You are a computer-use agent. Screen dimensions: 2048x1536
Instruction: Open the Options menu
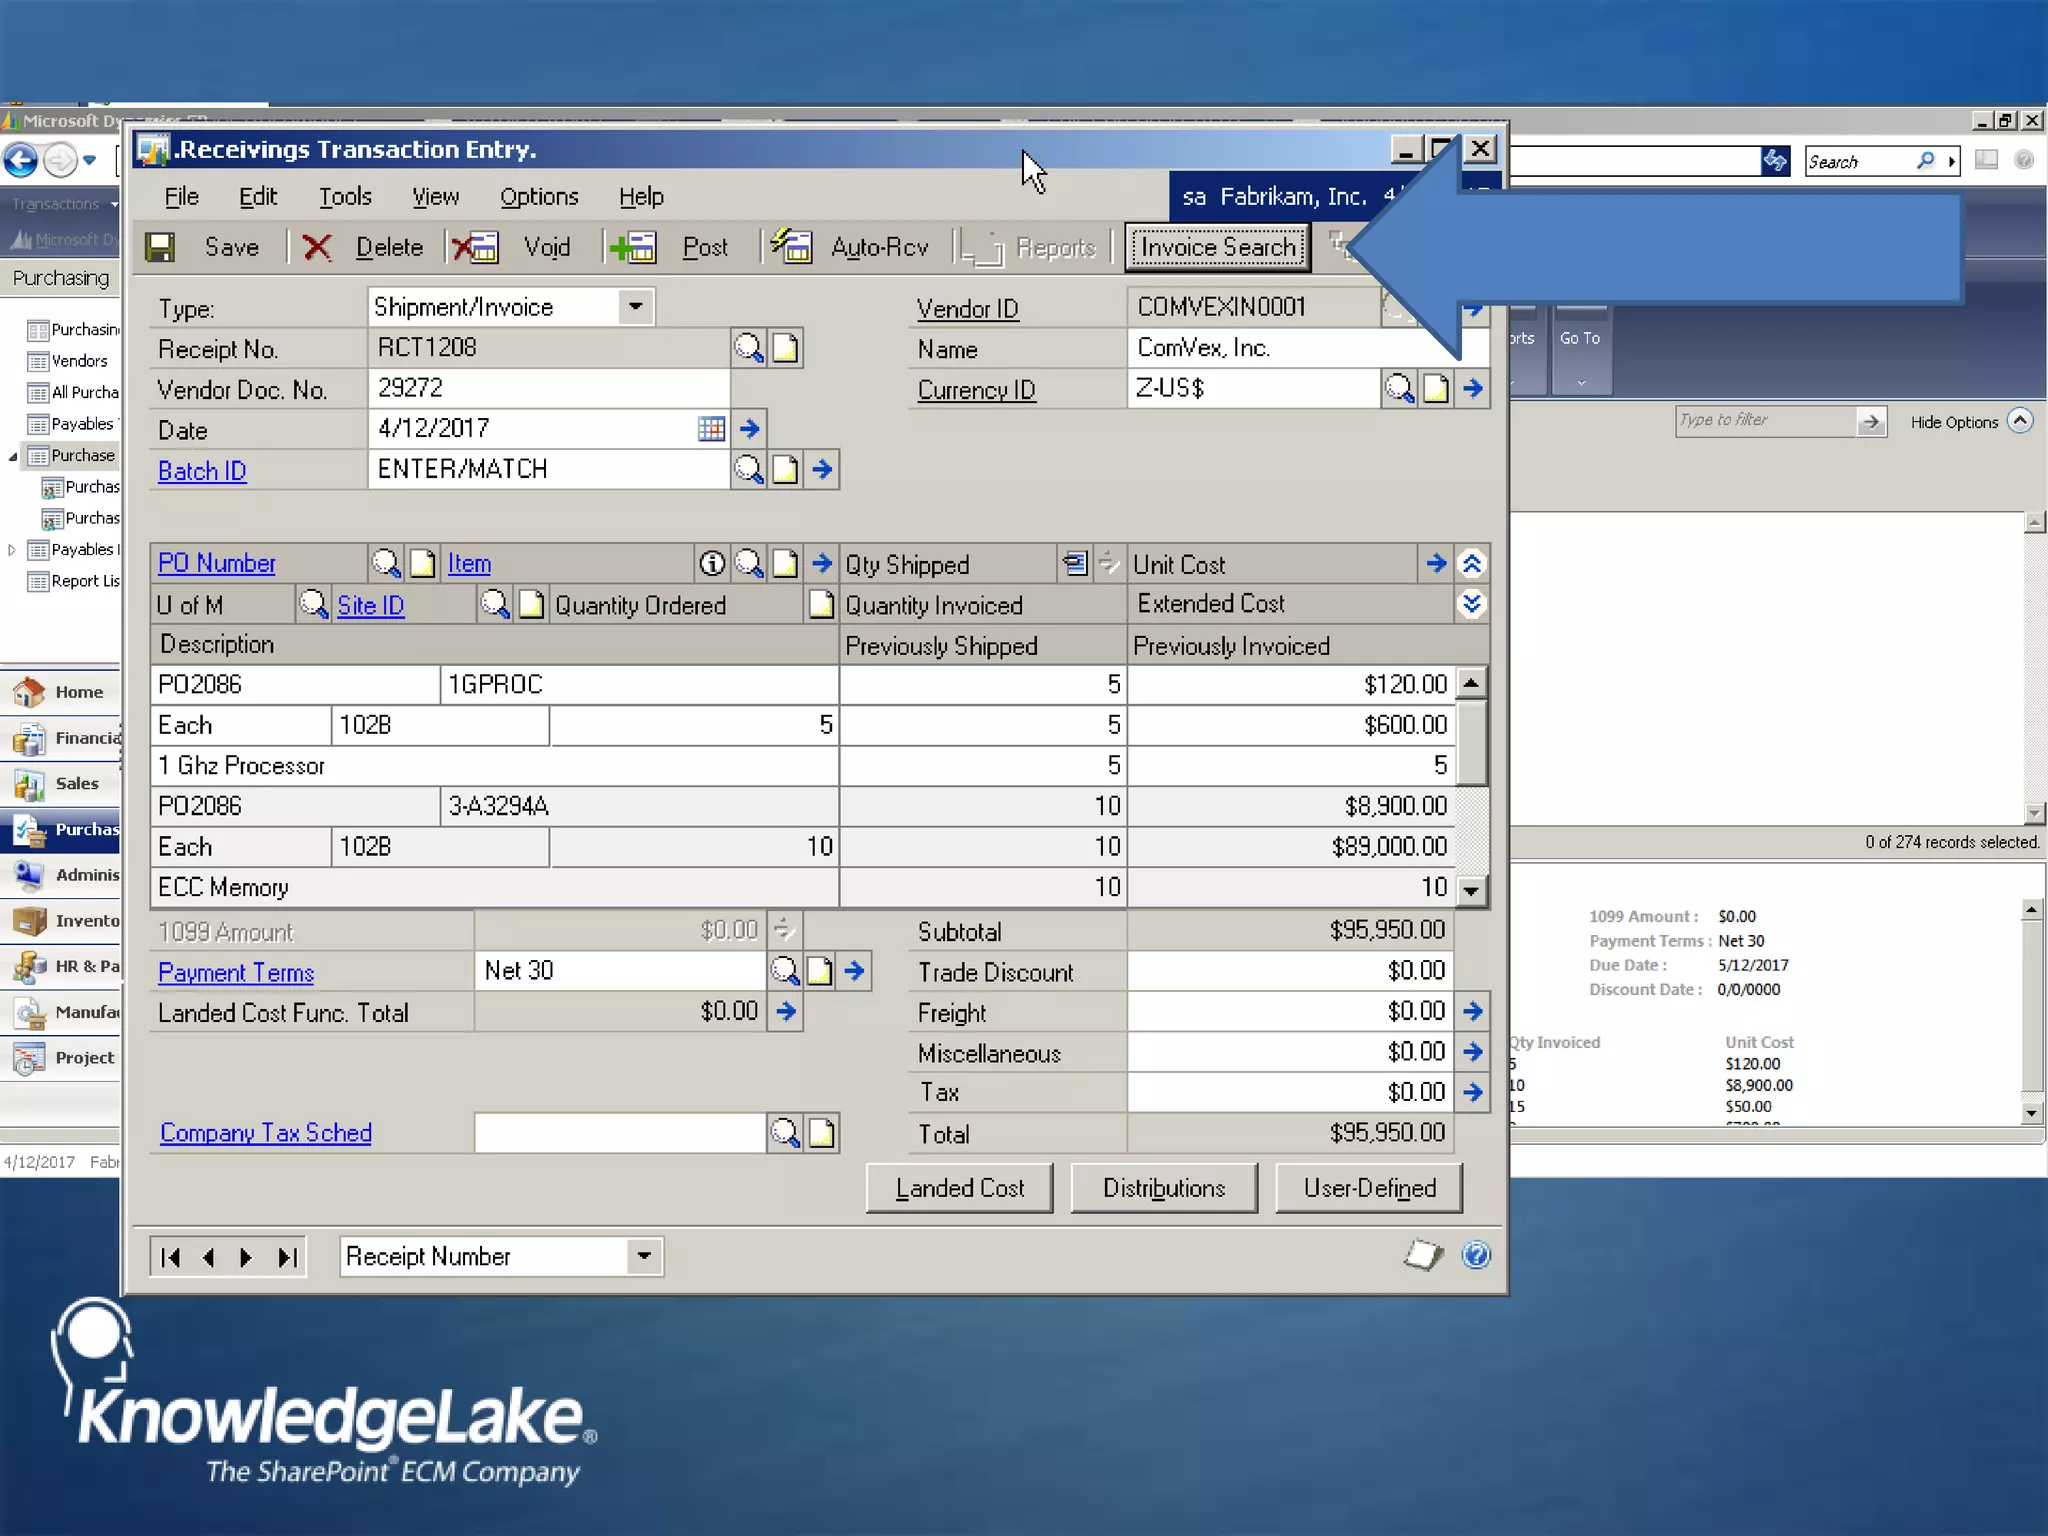coord(539,197)
